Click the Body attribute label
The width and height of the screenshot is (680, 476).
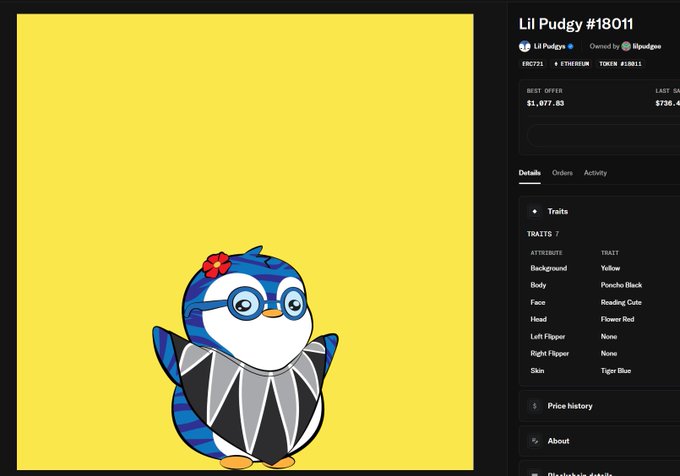coord(538,285)
